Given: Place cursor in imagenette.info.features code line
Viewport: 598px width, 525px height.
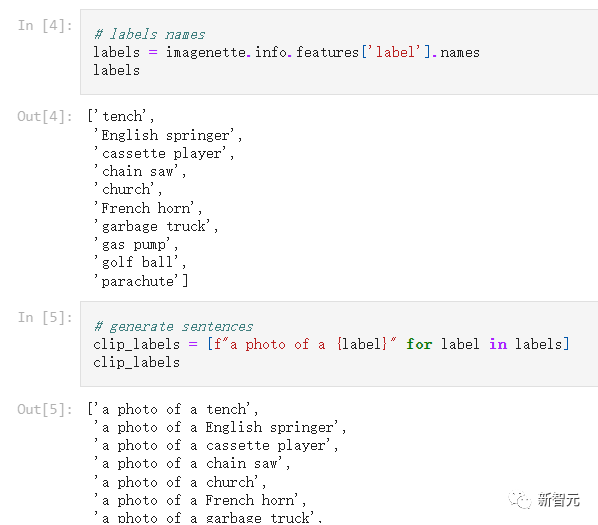Looking at the screenshot, I should 286,52.
